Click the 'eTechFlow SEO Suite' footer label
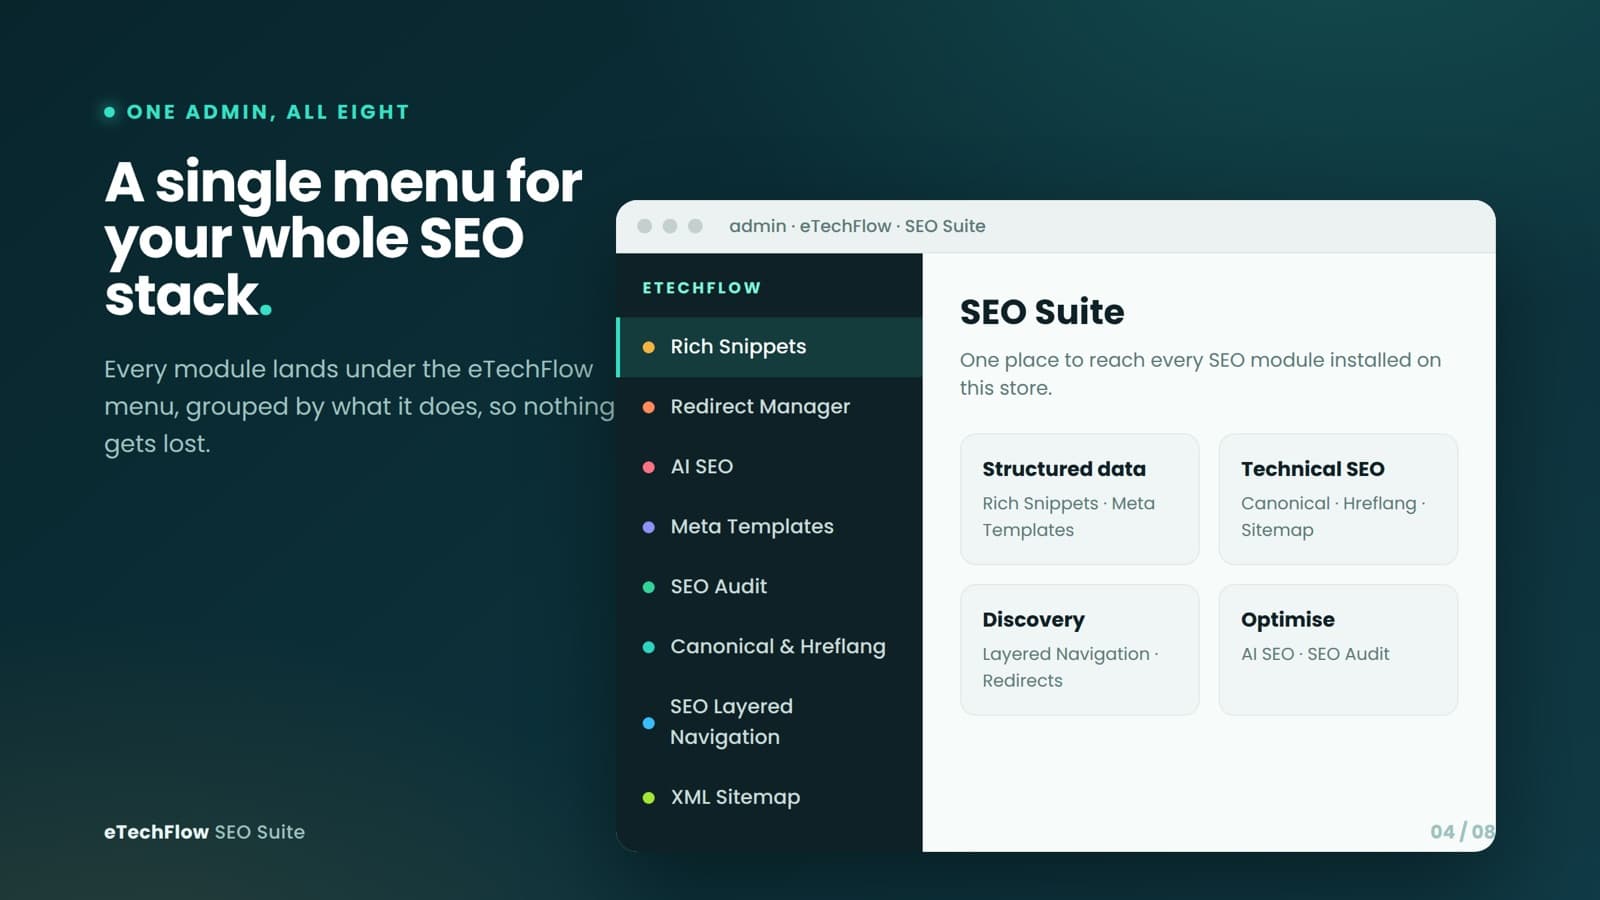Screen dimensions: 1600x900 pyautogui.click(x=204, y=832)
